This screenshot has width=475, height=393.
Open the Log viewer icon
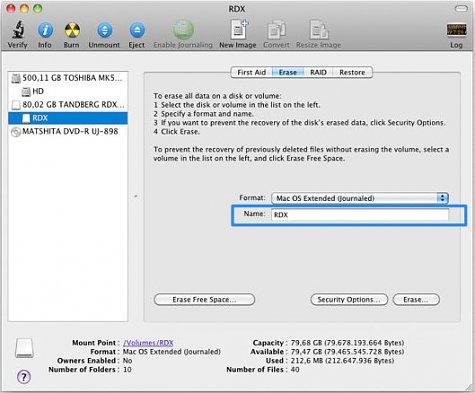coord(456,30)
